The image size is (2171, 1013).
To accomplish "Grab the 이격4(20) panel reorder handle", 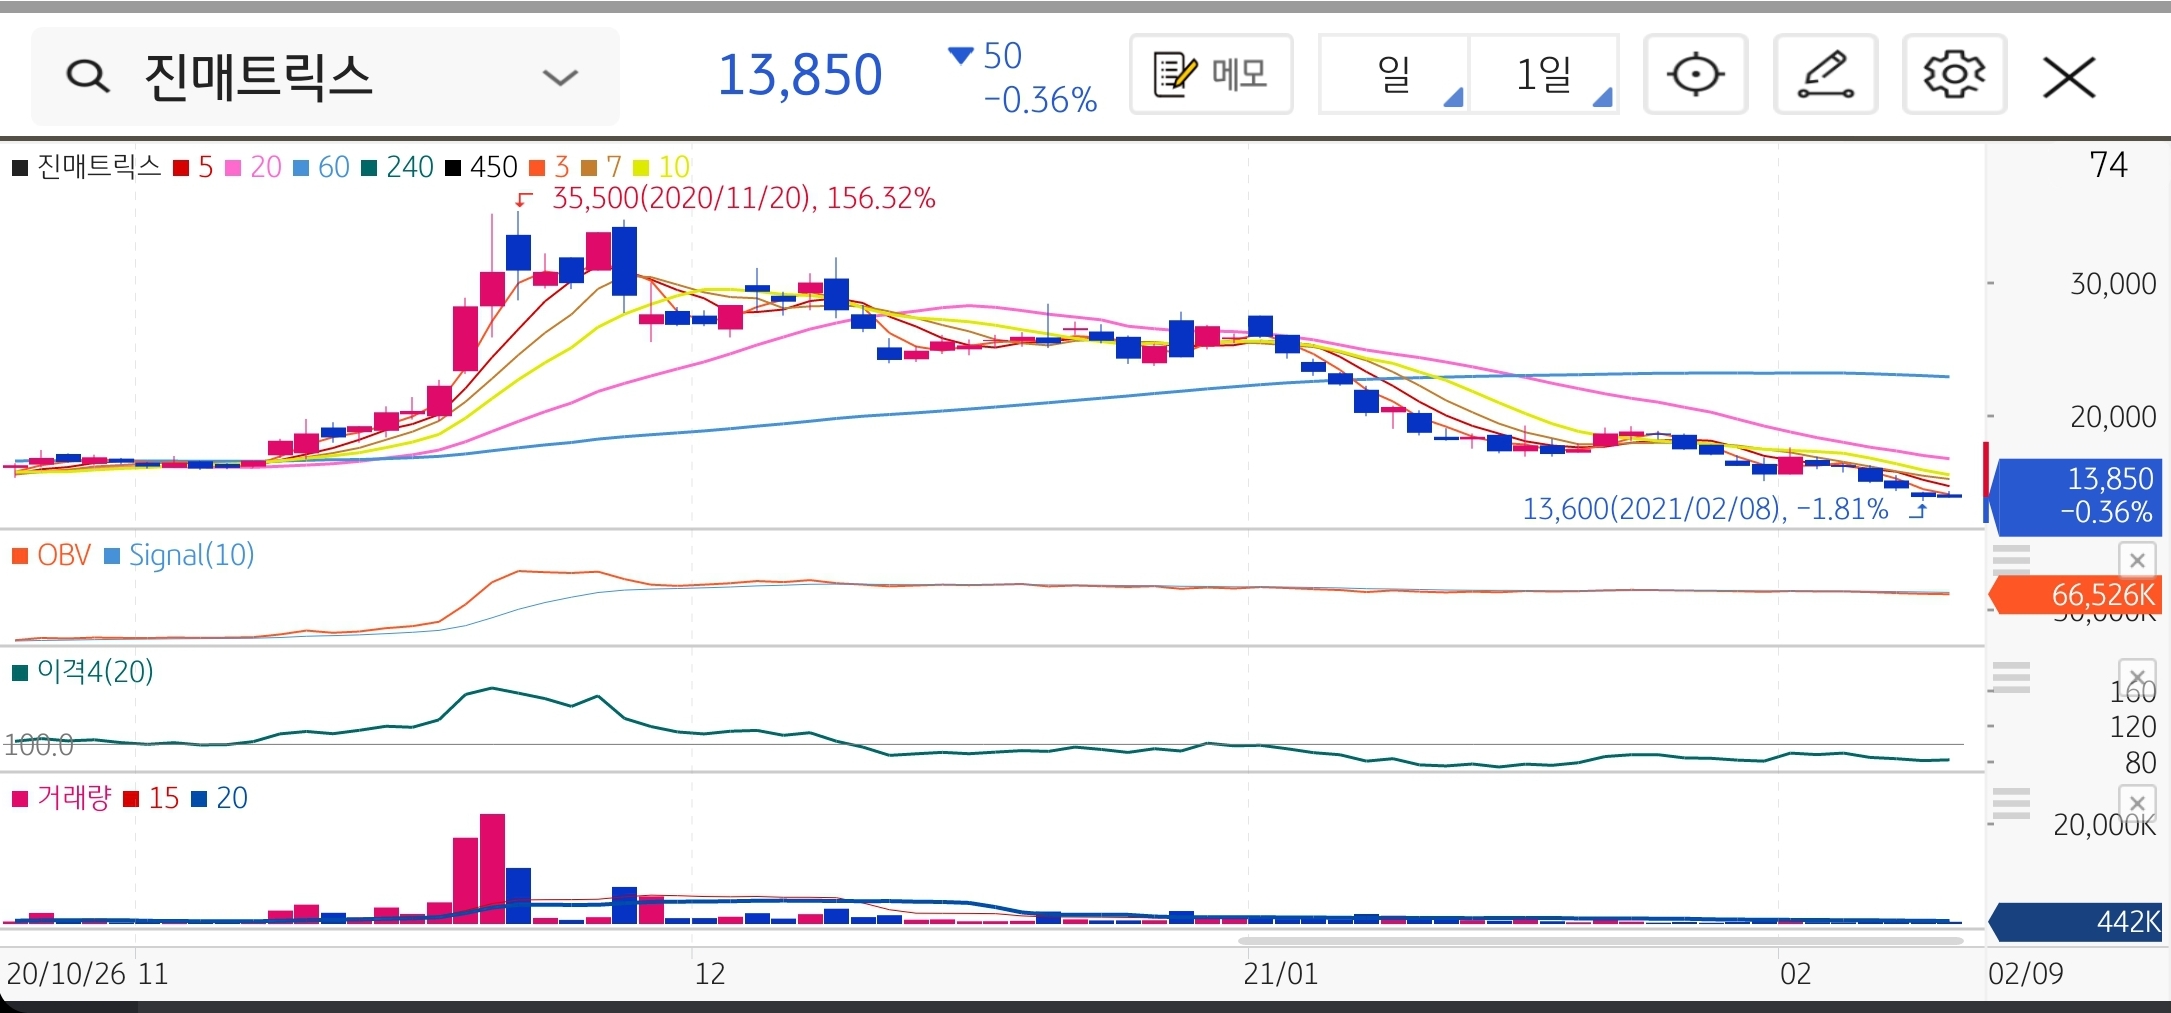I will 2011,677.
